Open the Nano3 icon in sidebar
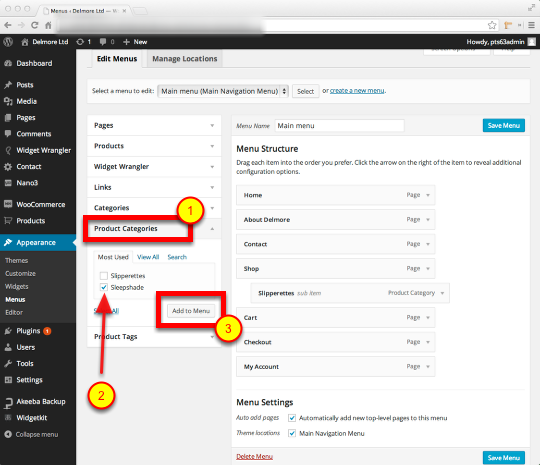 click(8, 183)
